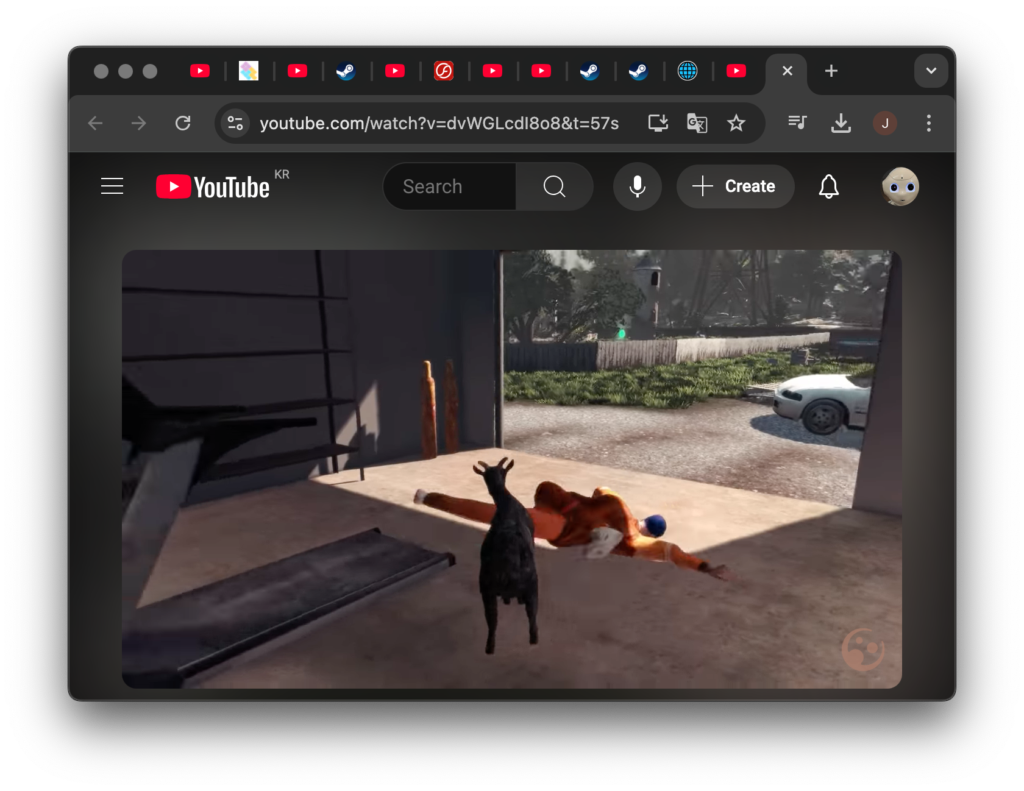Open the YouTube account avatar menu
This screenshot has width=1024, height=791.
900,187
